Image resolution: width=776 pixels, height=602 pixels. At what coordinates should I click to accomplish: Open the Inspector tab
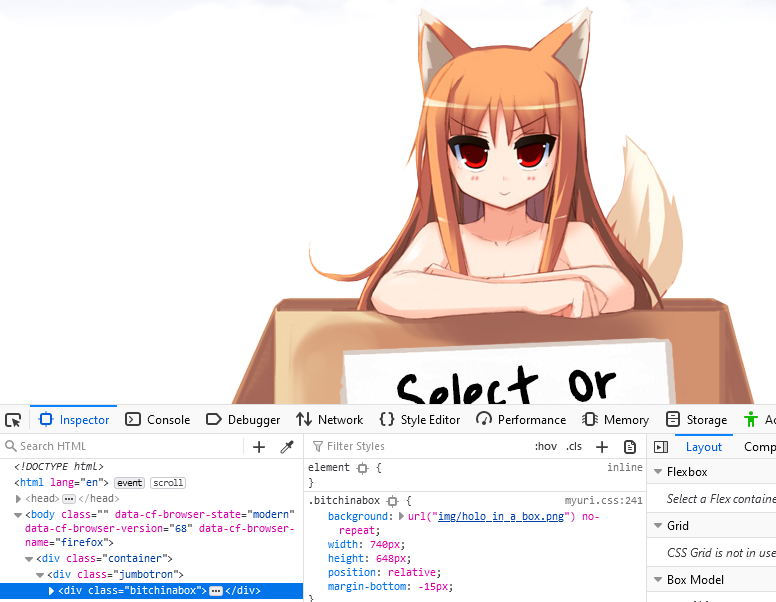pyautogui.click(x=74, y=420)
